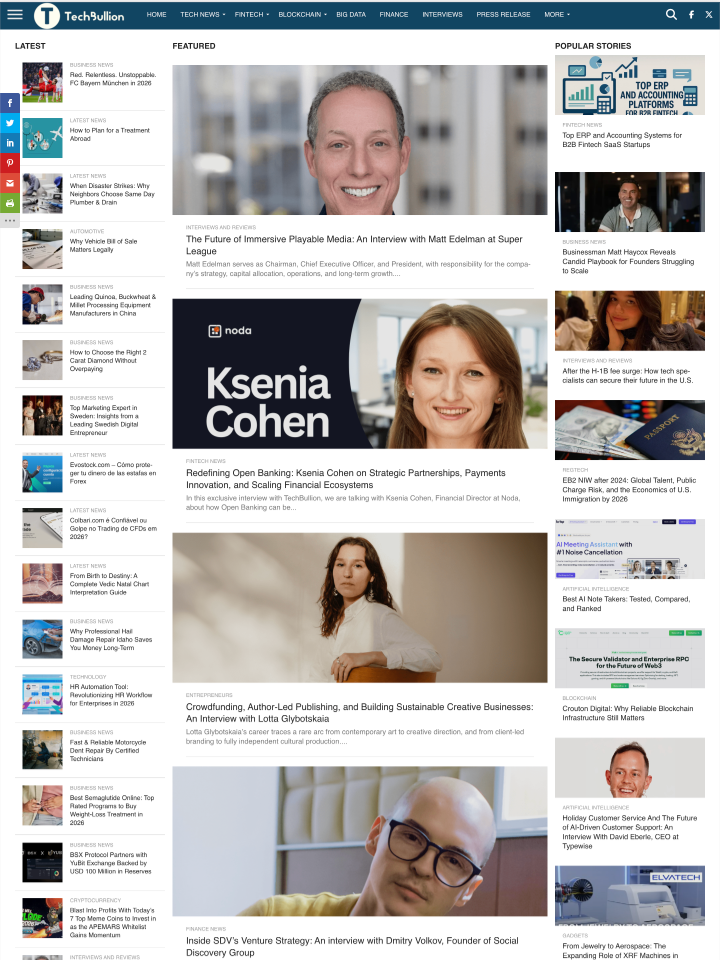Image resolution: width=720 pixels, height=960 pixels.
Task: Expand the Tech News dropdown
Action: tap(203, 15)
